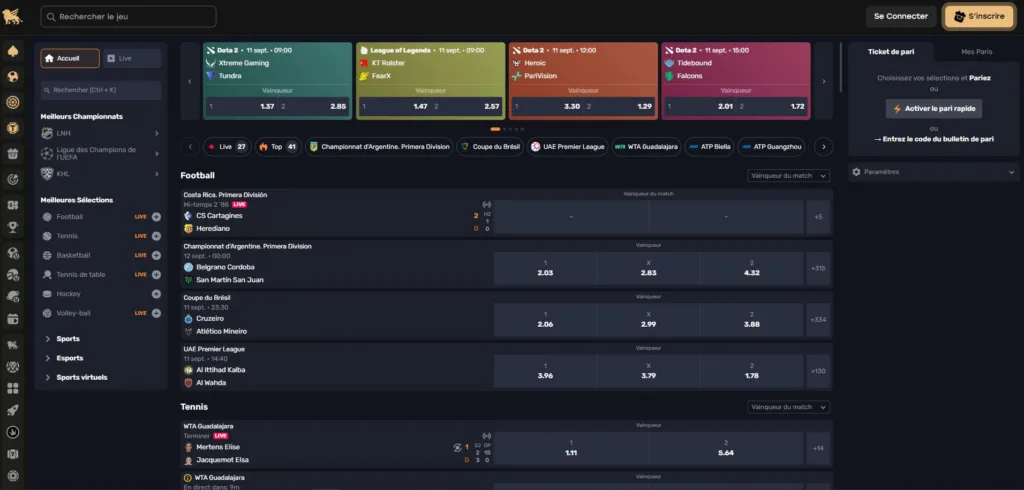Open the Ticket de pari tab

[x=891, y=52]
